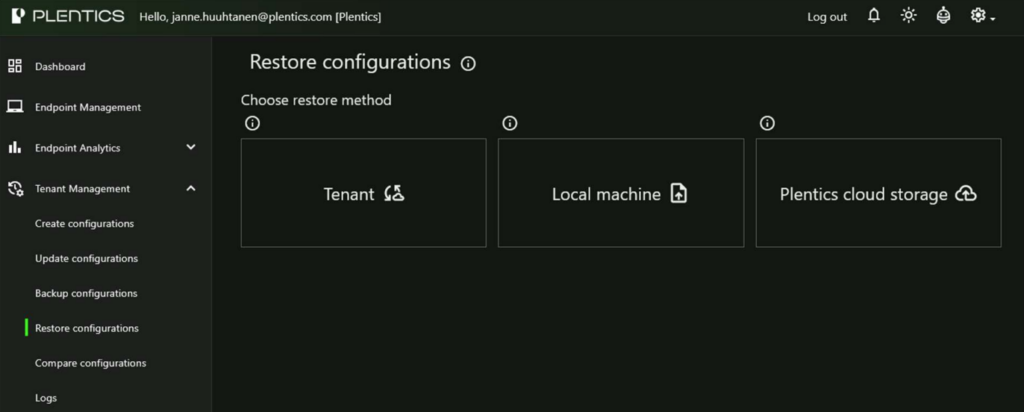Click the Tenant Management sync icon

point(14,189)
